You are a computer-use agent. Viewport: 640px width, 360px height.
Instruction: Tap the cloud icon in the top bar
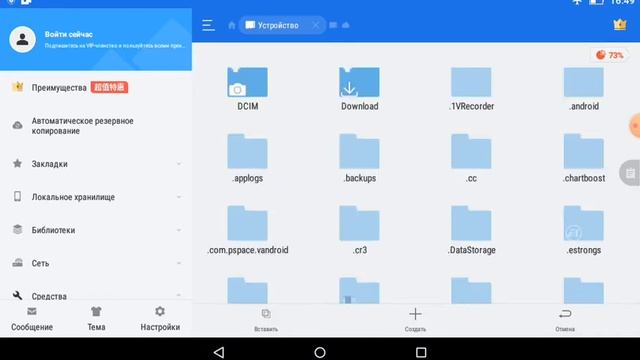coord(346,25)
